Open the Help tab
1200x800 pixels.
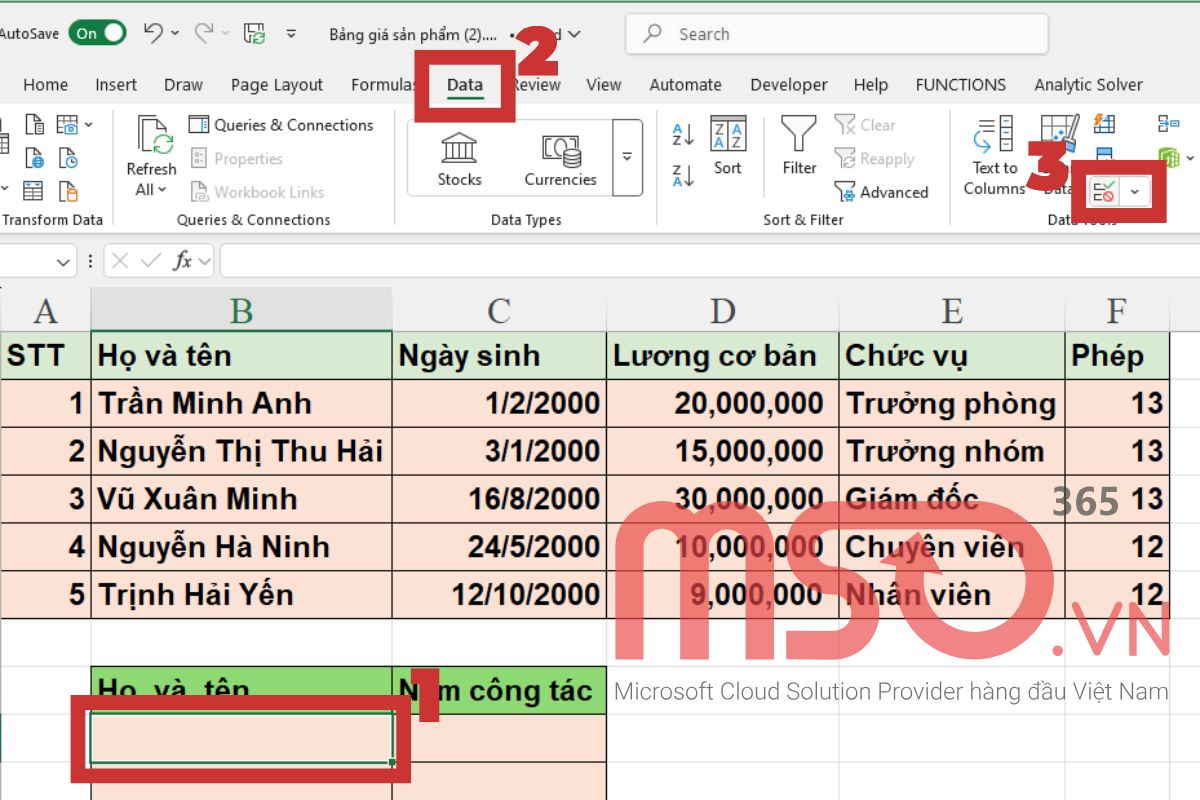pos(870,85)
